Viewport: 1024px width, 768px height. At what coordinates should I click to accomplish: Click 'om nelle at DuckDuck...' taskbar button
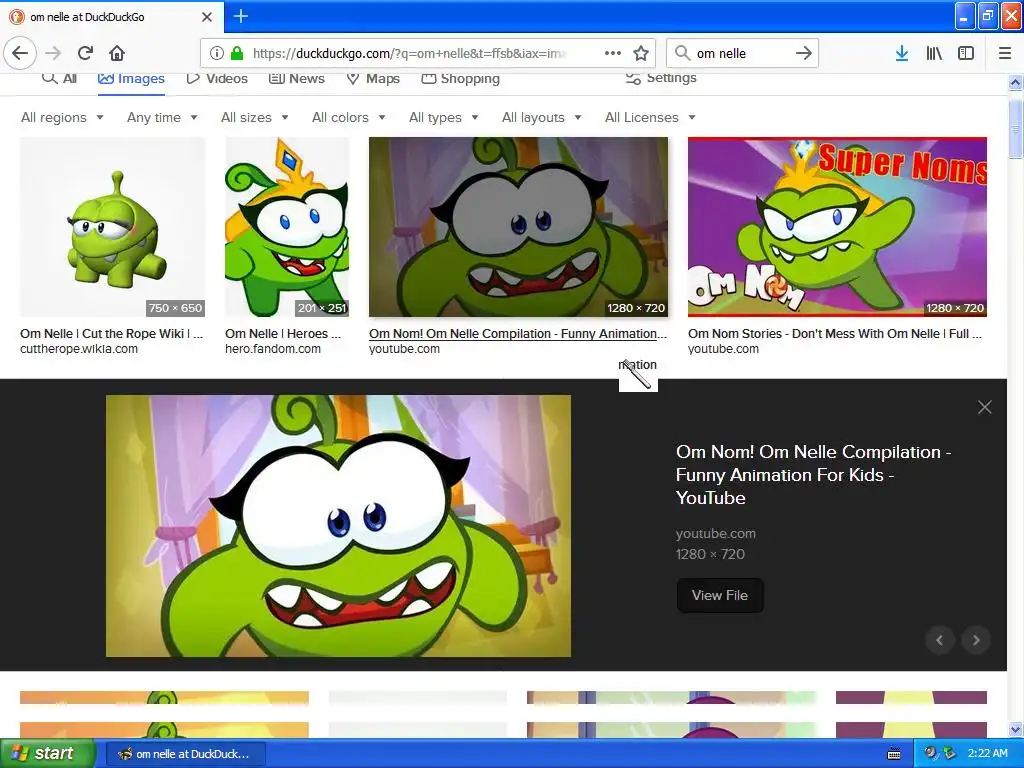point(185,754)
